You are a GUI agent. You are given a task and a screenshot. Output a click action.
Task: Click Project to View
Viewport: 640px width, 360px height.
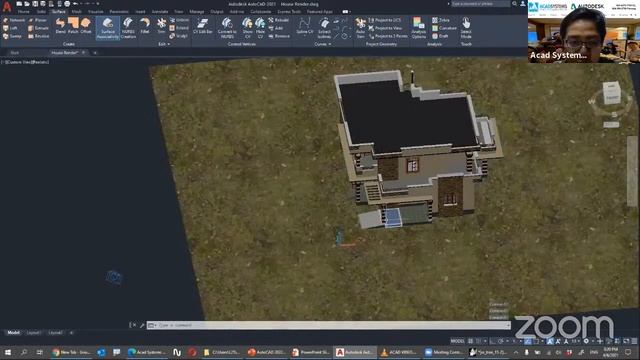[385, 28]
